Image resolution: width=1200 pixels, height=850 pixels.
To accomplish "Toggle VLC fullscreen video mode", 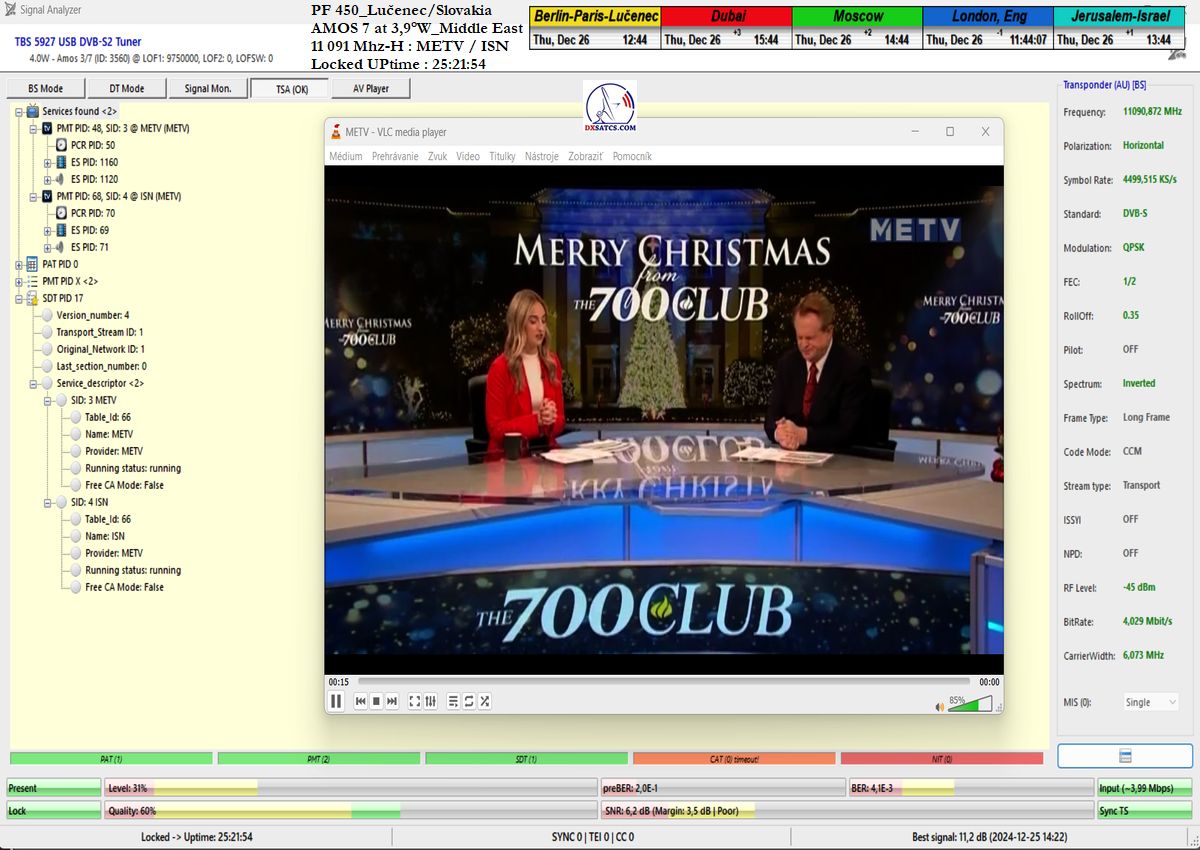I will (415, 702).
